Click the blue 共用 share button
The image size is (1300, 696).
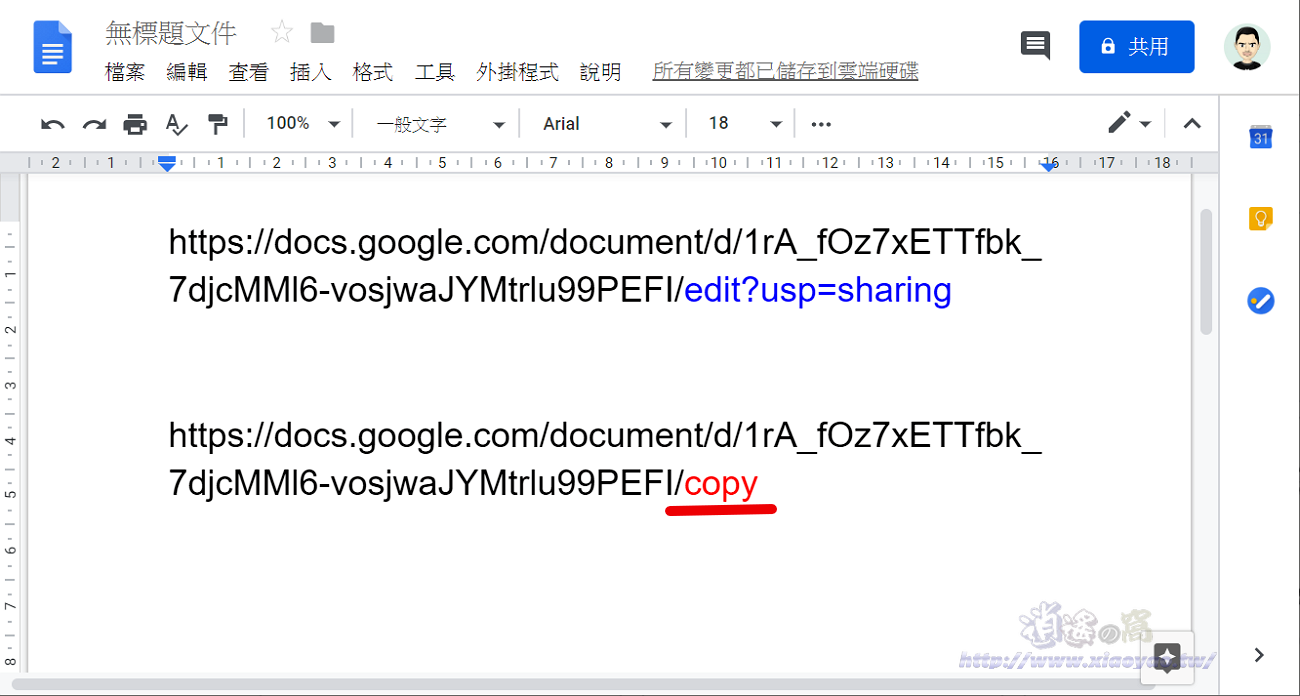1136,47
